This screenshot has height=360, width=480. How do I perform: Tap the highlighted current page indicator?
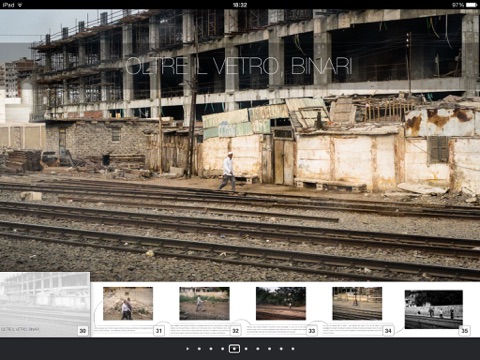234,349
